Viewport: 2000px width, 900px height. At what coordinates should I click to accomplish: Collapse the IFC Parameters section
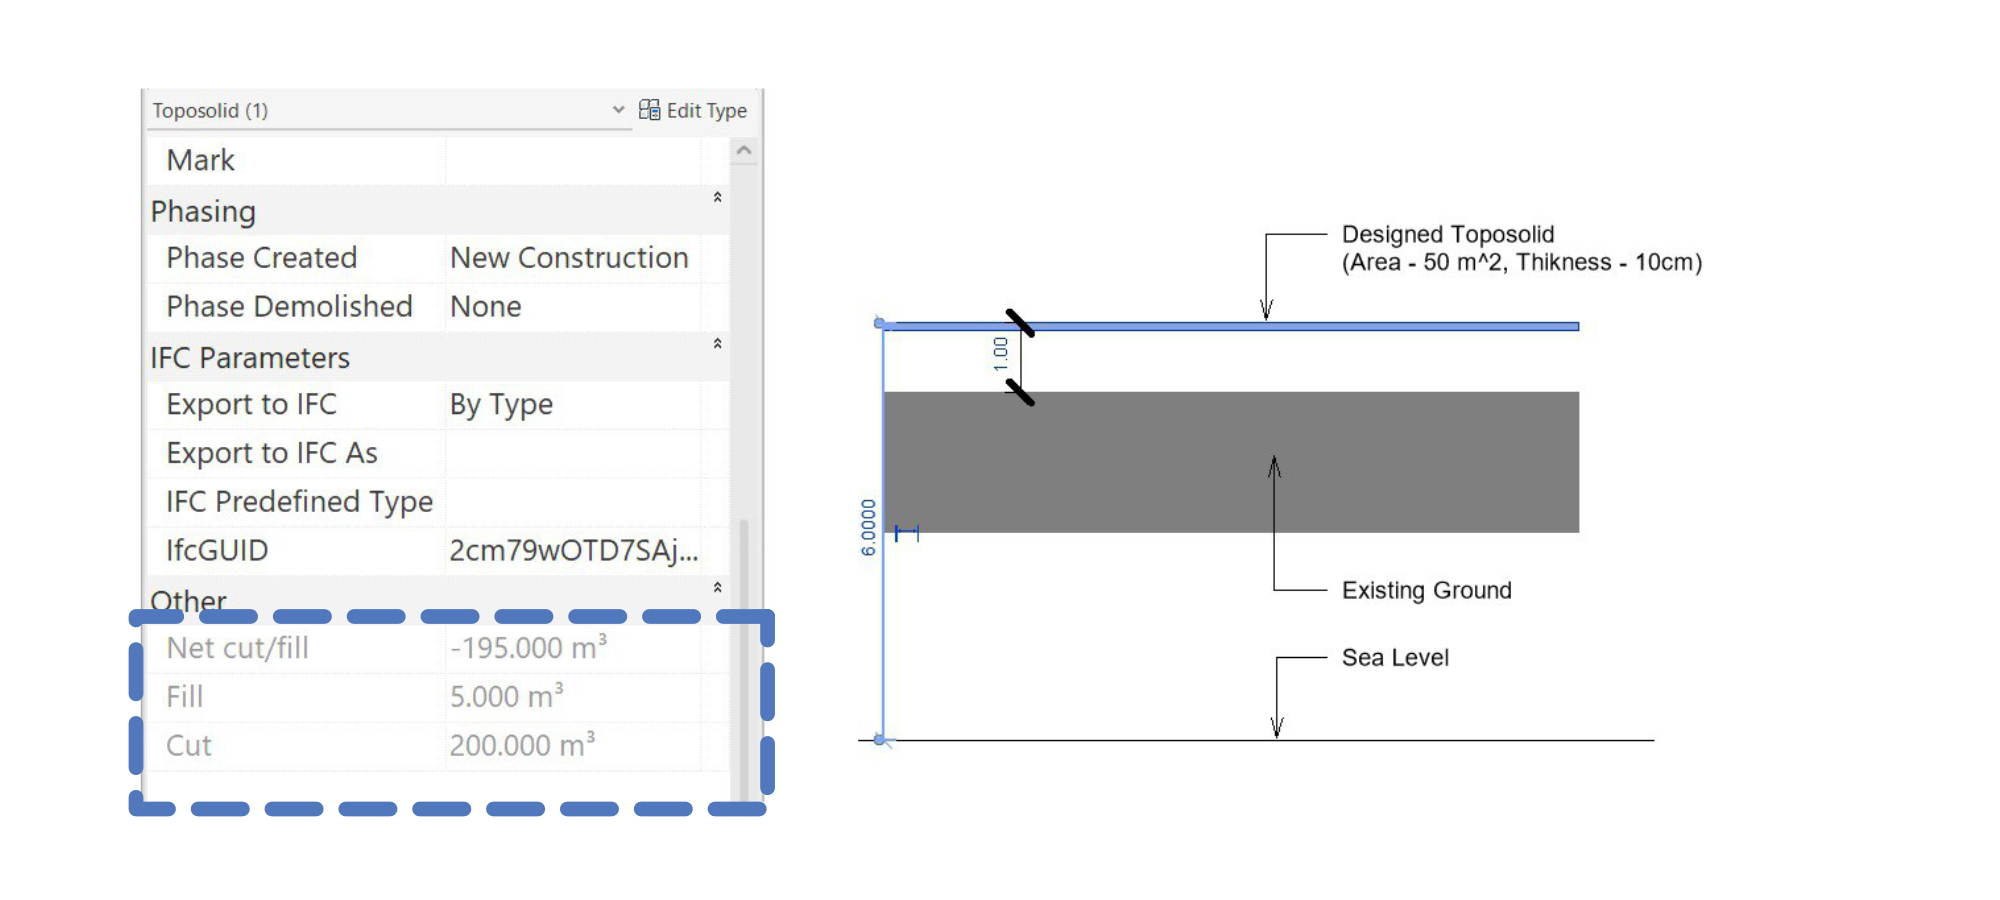[x=717, y=344]
